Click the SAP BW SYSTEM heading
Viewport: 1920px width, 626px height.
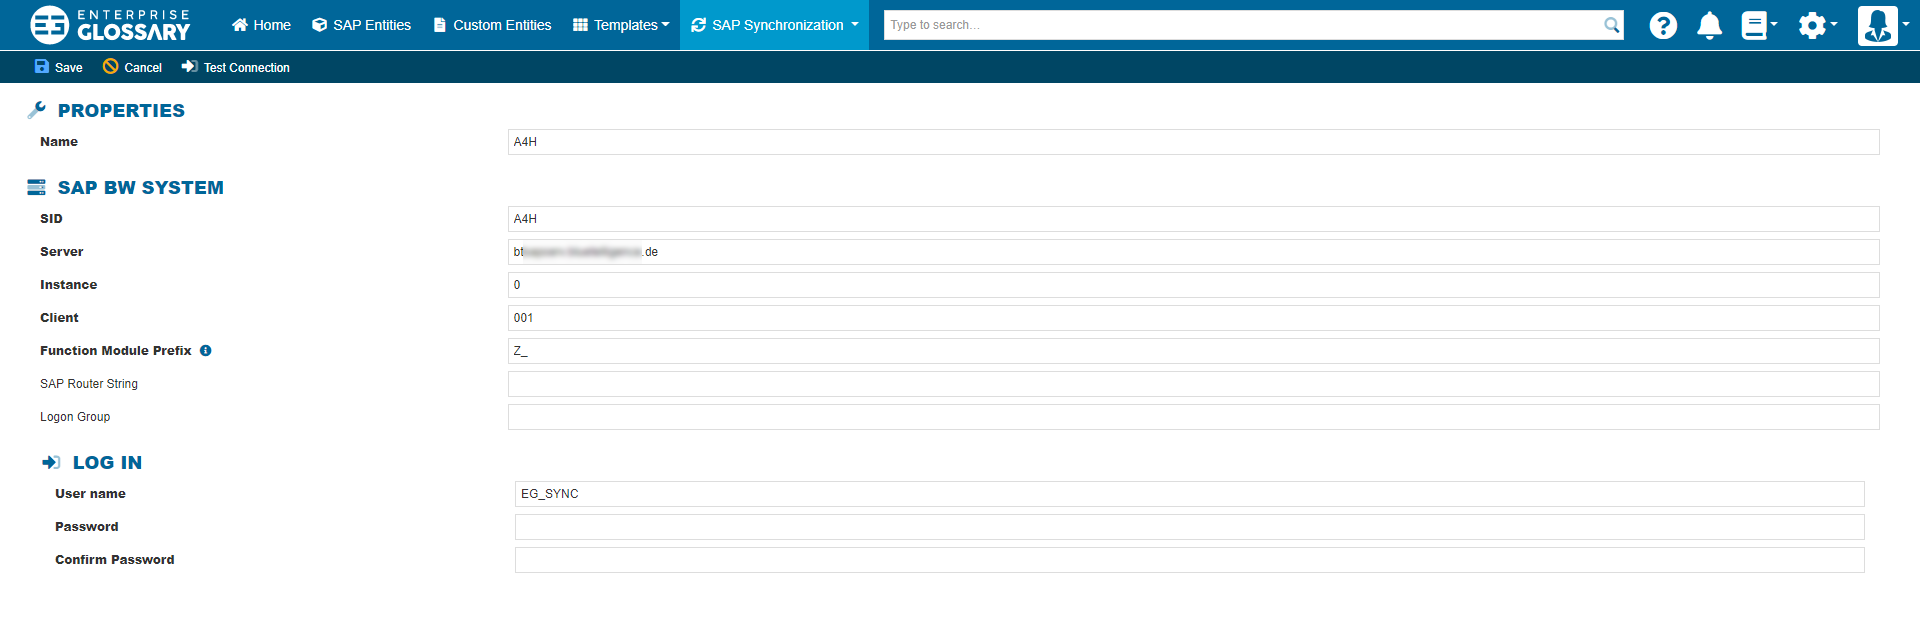click(x=141, y=188)
